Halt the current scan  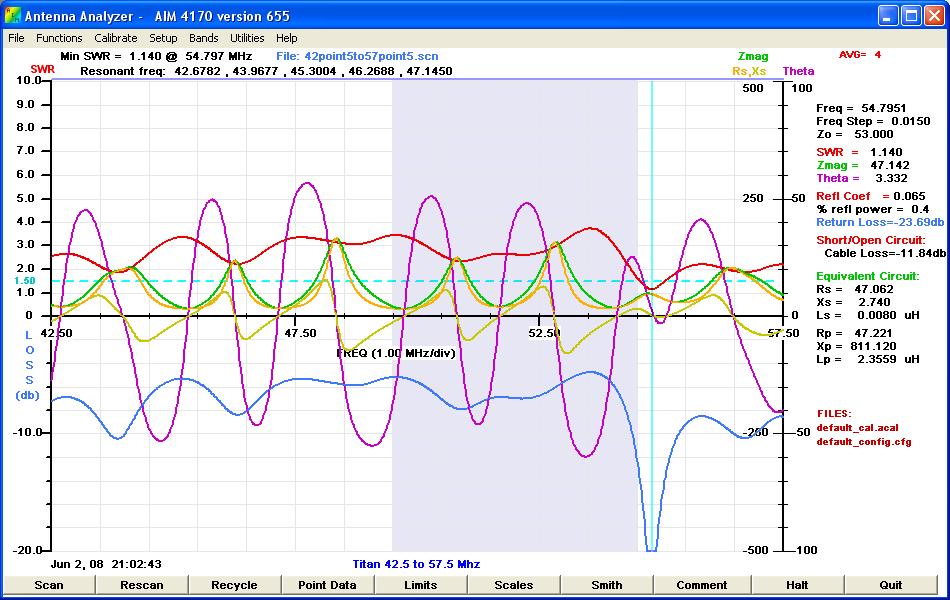(x=797, y=585)
